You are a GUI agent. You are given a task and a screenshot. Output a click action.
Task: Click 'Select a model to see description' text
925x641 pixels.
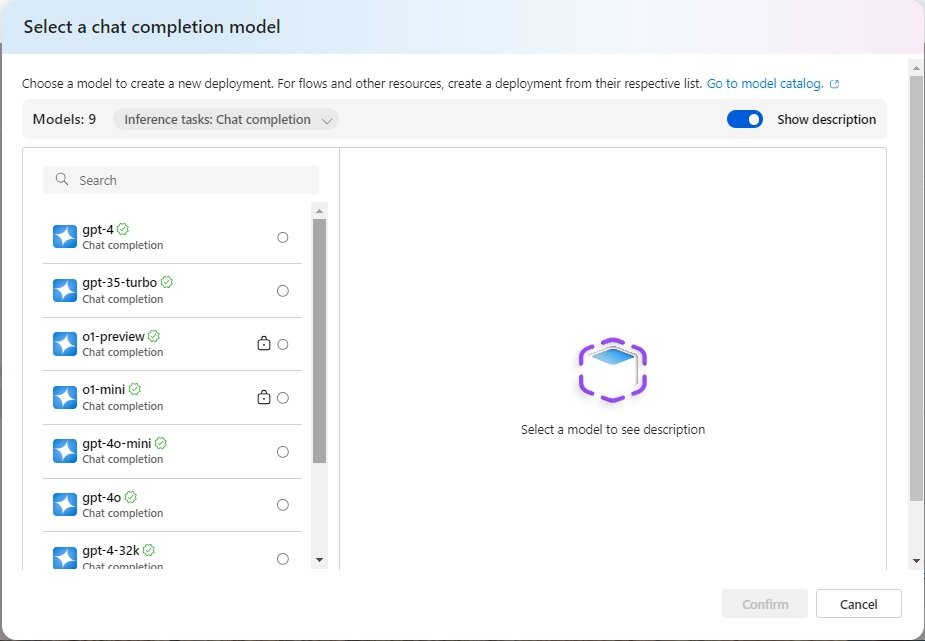(613, 429)
